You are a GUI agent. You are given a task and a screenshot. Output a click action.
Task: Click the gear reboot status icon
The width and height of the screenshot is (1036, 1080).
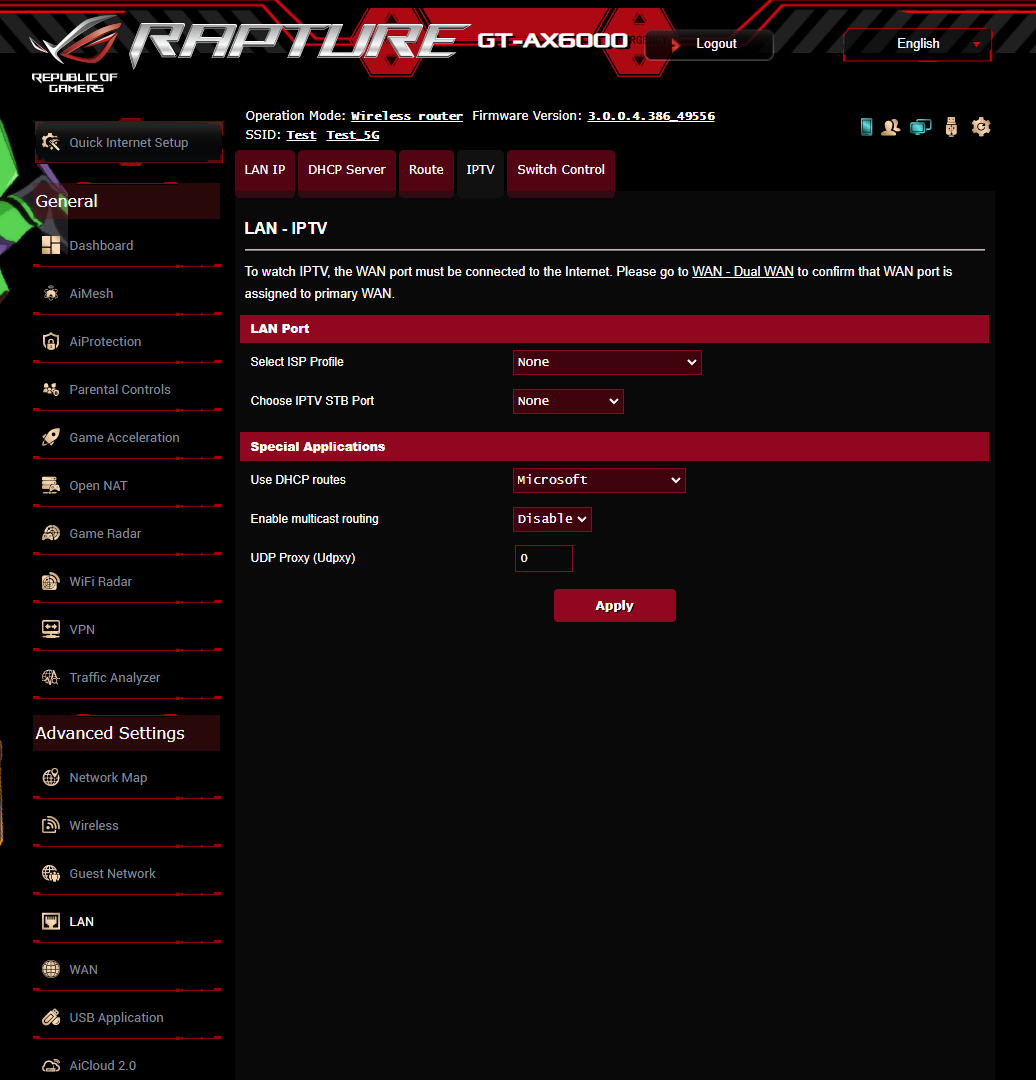pos(981,127)
